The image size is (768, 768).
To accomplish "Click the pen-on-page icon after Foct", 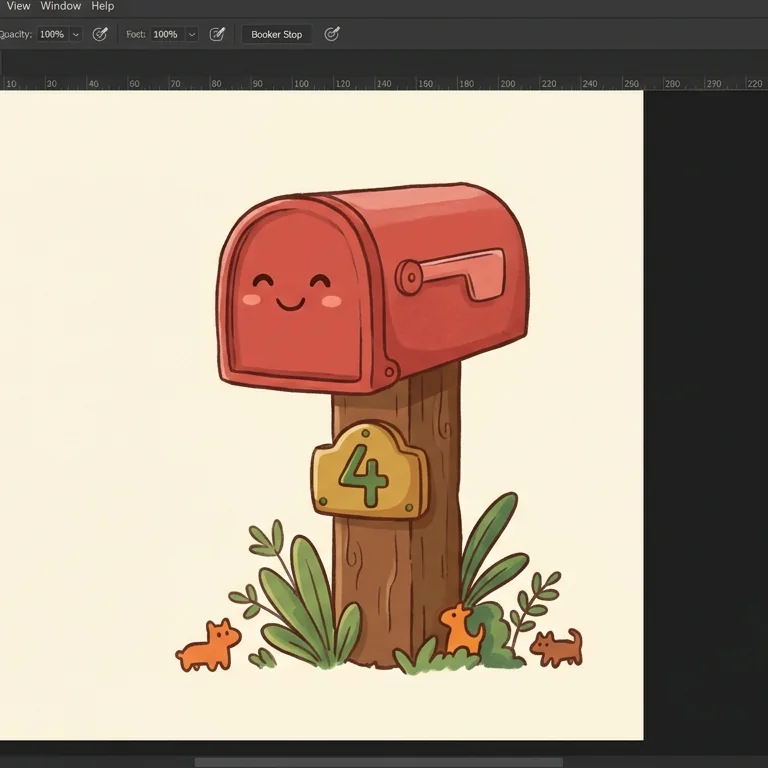I will coord(217,34).
